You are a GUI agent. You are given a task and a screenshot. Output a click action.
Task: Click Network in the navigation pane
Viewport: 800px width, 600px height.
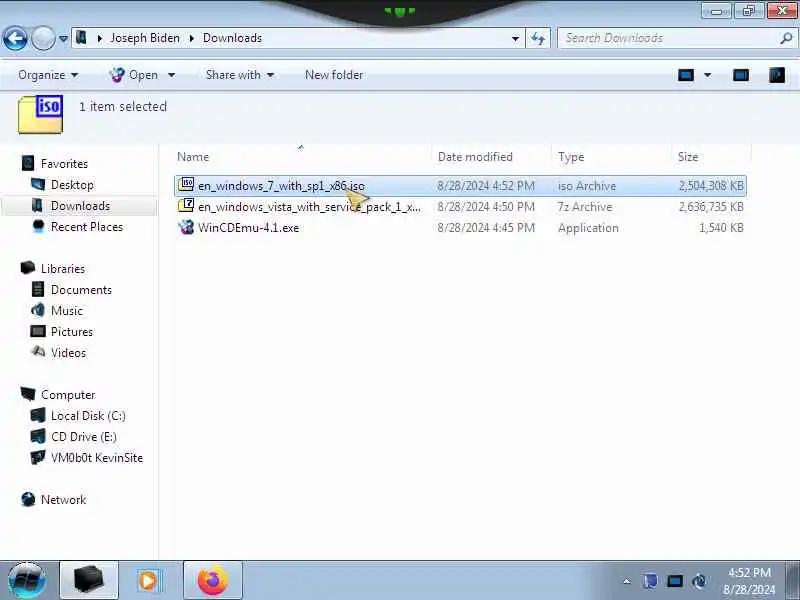click(63, 499)
